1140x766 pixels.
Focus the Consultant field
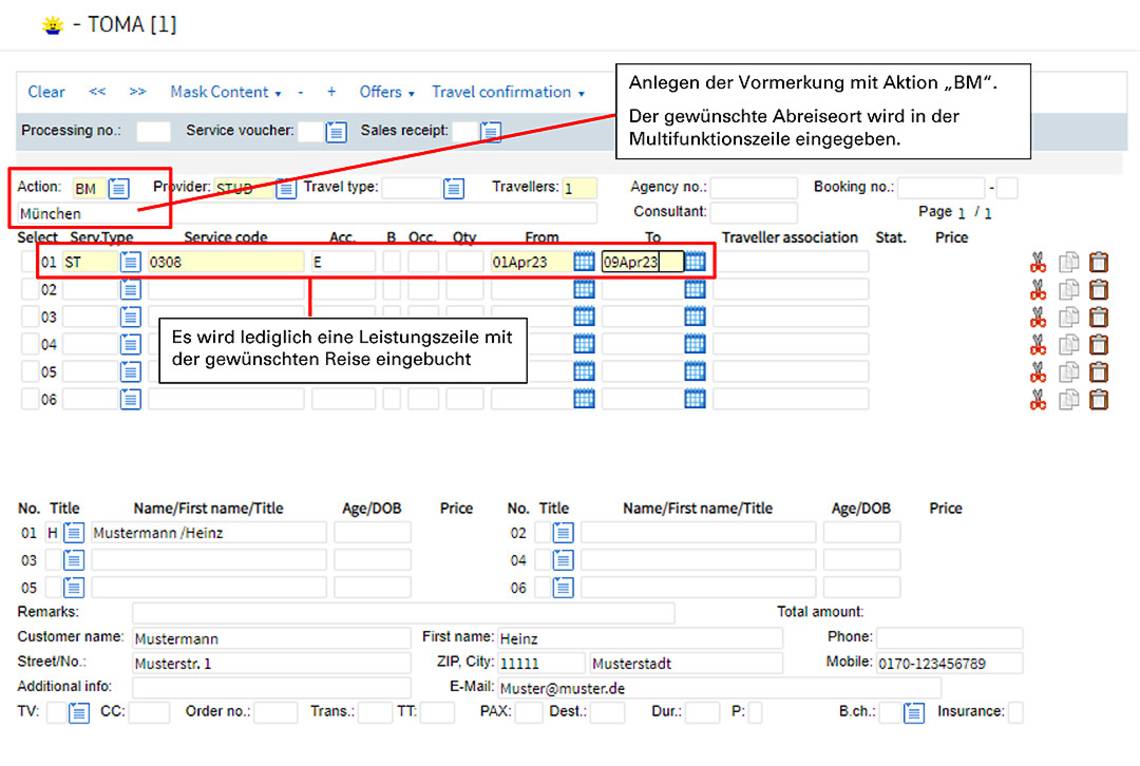pyautogui.click(x=754, y=212)
